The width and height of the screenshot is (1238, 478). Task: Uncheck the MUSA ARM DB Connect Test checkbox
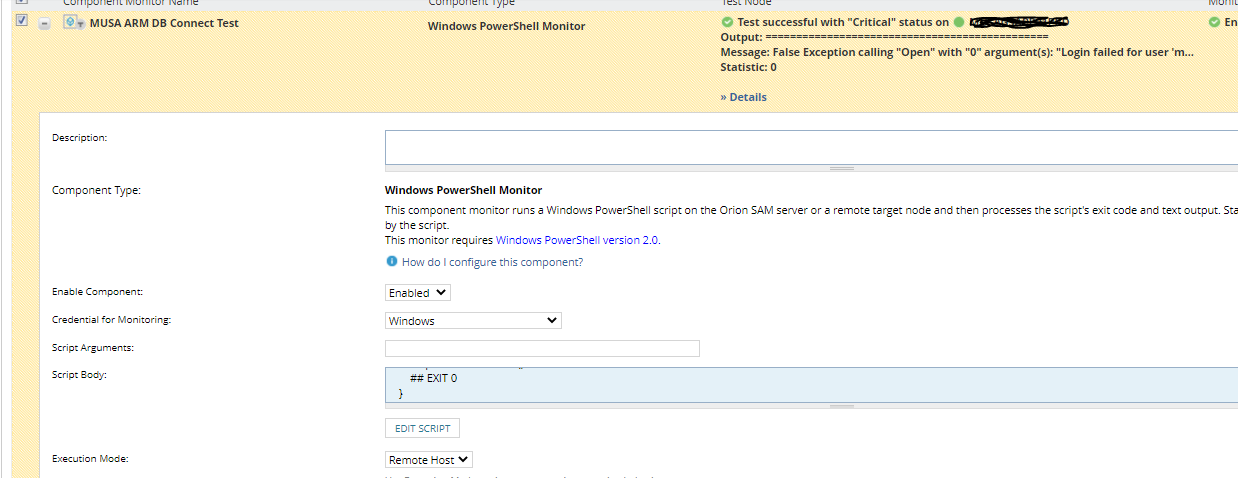coord(22,22)
